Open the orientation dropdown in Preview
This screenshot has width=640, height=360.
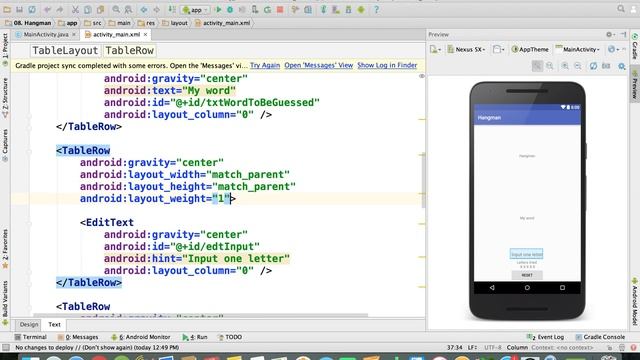pos(498,49)
